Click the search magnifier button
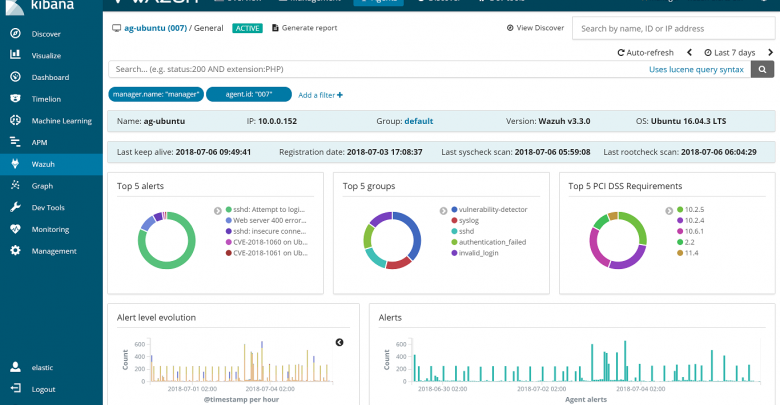The image size is (780, 405). coord(763,70)
